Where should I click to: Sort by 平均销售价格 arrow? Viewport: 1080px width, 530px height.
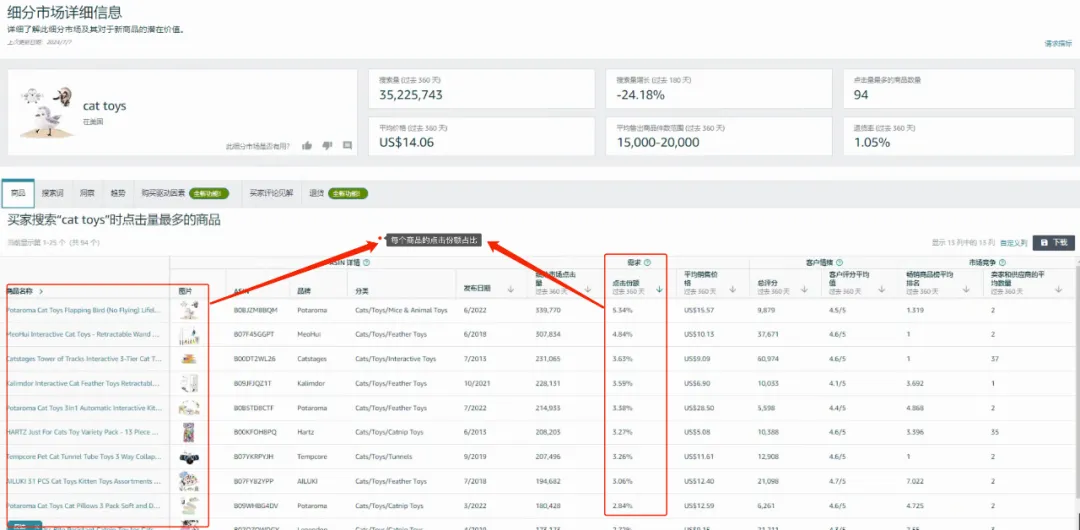[733, 290]
